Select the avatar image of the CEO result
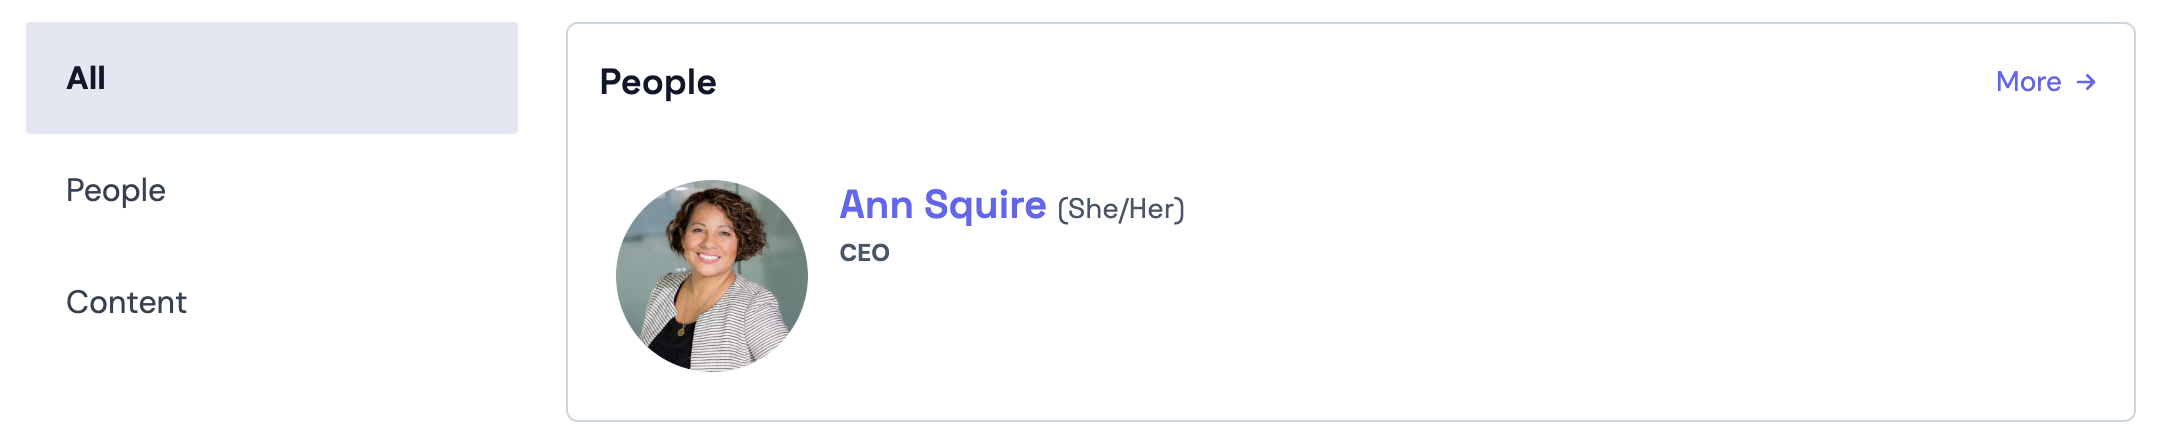The height and width of the screenshot is (440, 2168). pos(712,276)
